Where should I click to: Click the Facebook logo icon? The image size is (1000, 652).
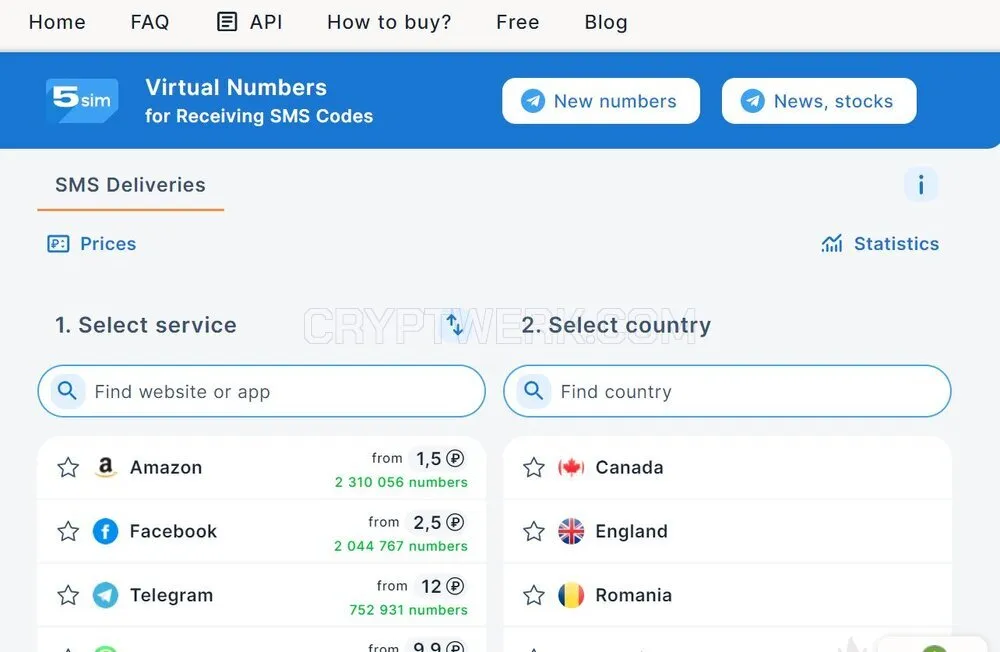point(105,531)
